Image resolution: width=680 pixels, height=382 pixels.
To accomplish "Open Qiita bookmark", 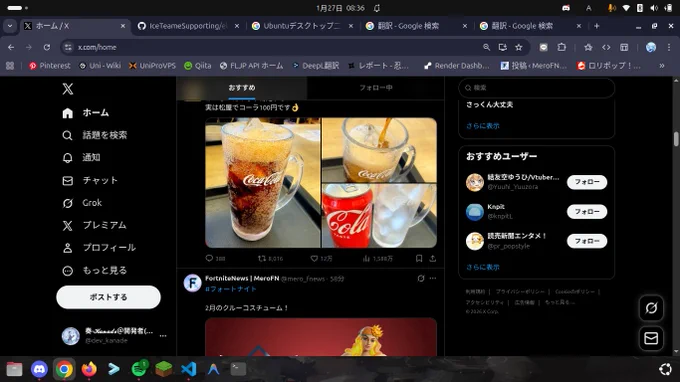I will pos(198,66).
